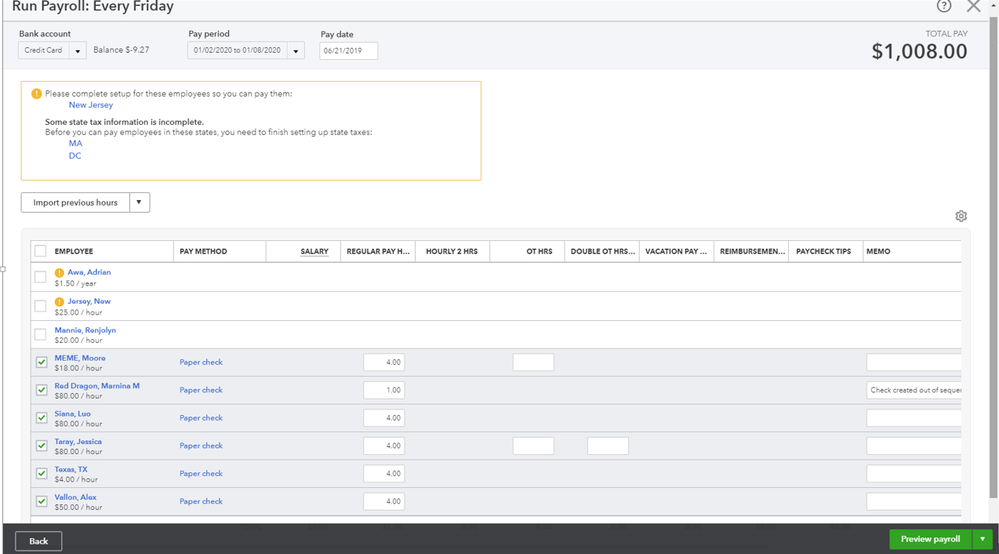The height and width of the screenshot is (554, 999).
Task: Click the Pay date input field
Action: point(348,50)
